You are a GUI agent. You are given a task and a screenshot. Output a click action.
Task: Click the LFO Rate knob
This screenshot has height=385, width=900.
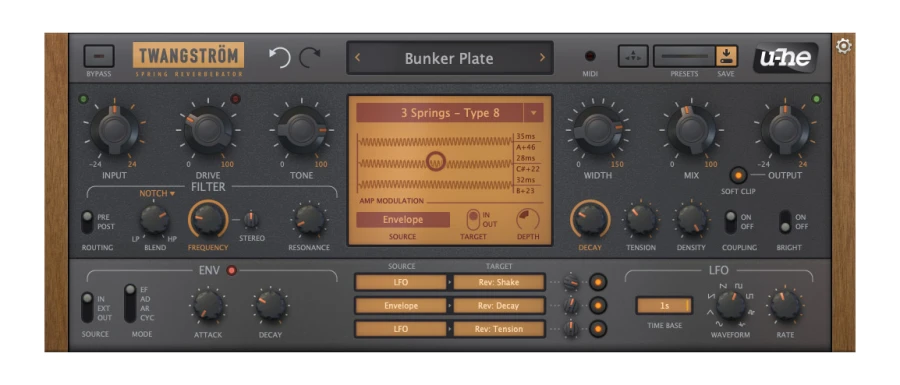click(x=785, y=305)
